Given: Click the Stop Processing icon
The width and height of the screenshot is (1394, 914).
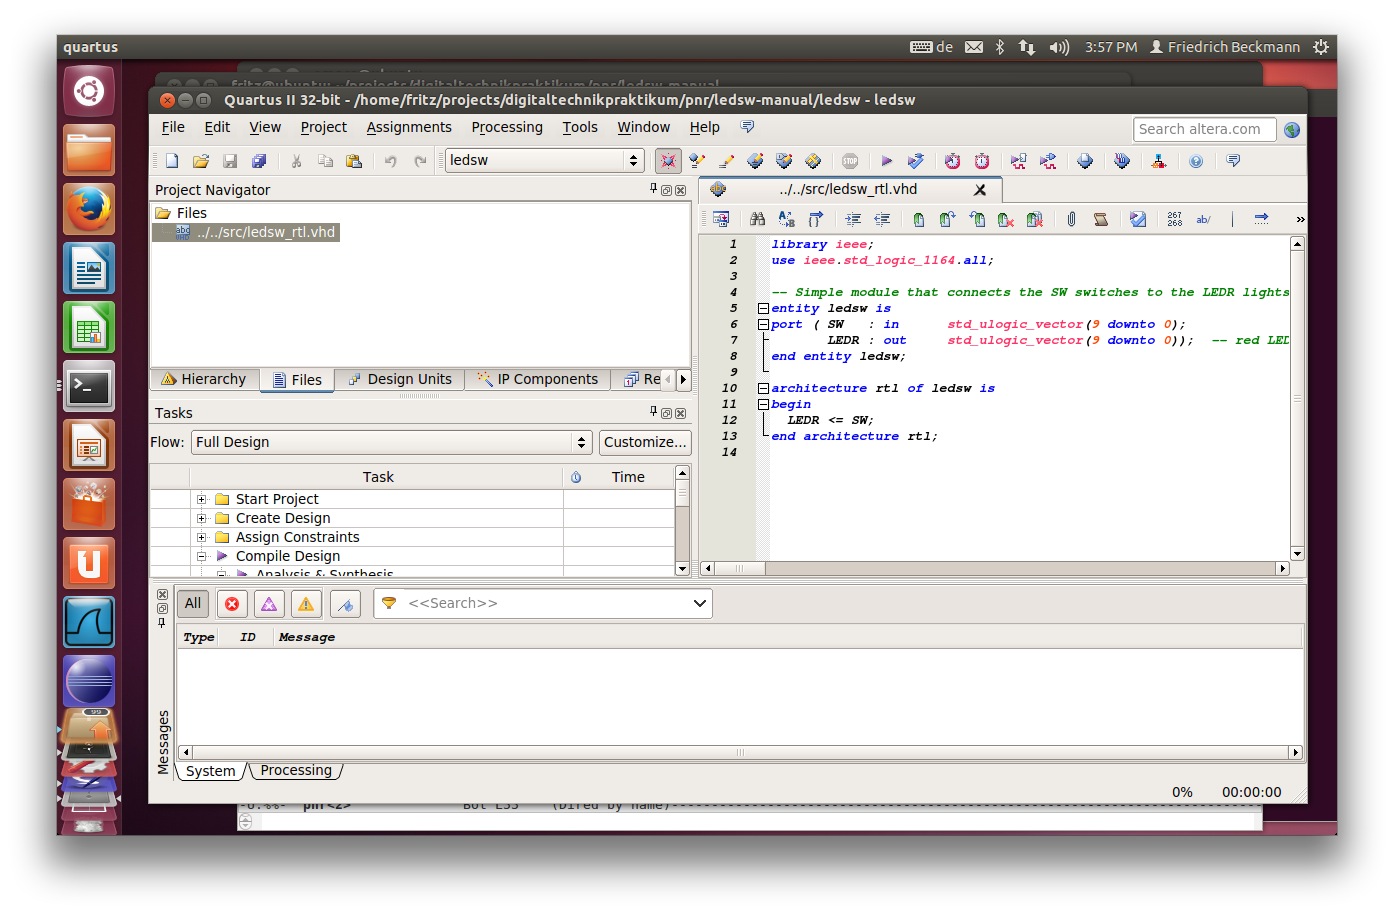Looking at the screenshot, I should point(850,161).
